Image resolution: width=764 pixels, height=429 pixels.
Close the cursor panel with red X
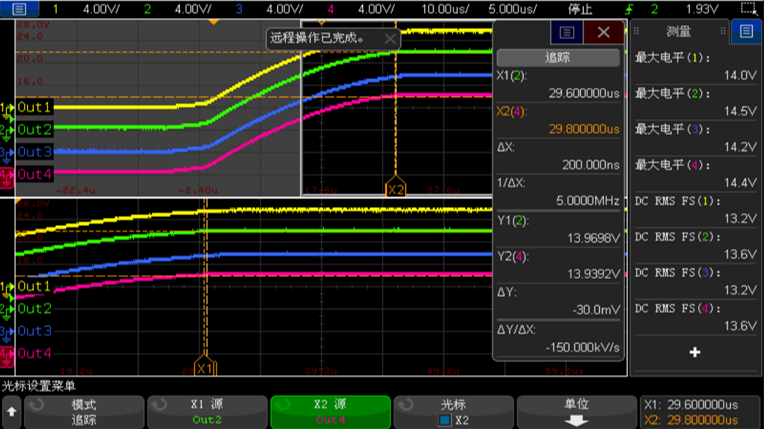(x=603, y=32)
